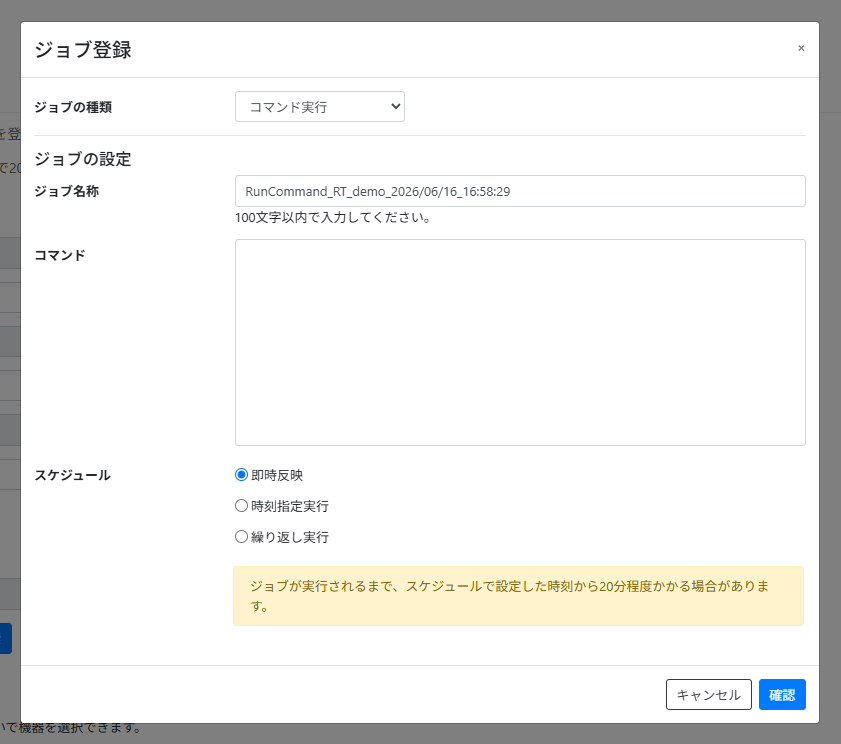Click the コマンド label
This screenshot has height=744, width=841.
[x=60, y=255]
